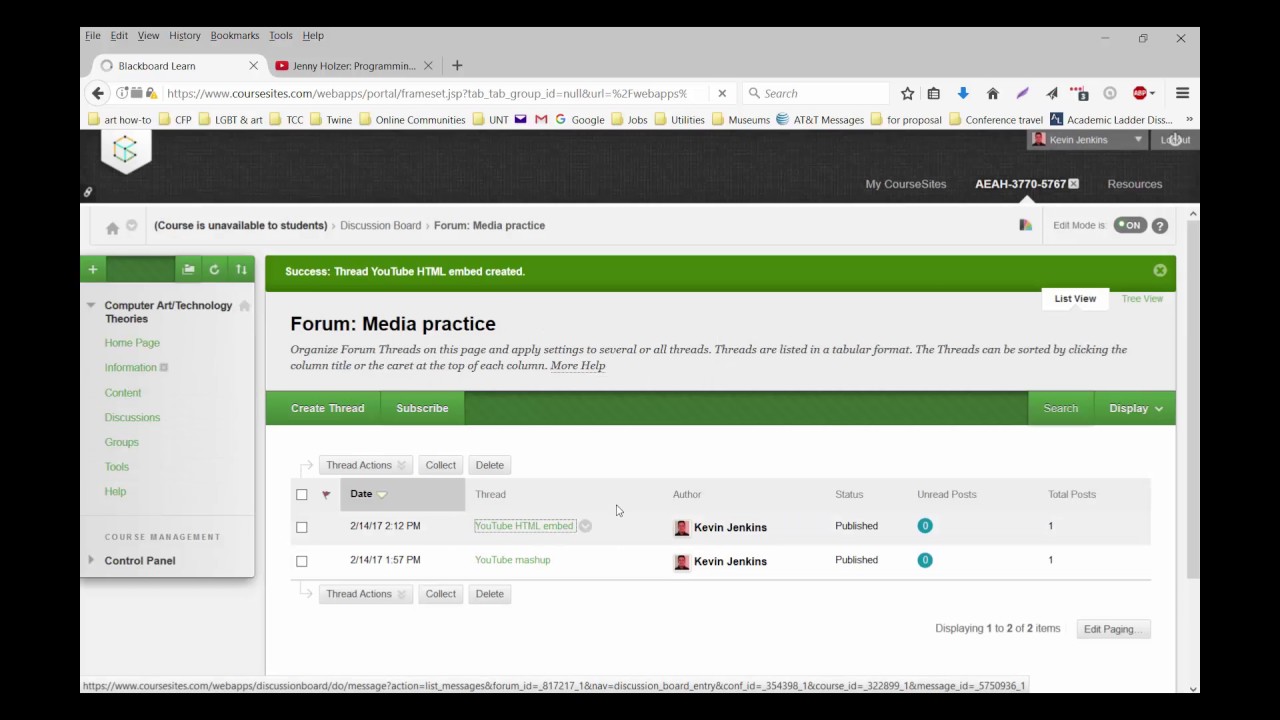The width and height of the screenshot is (1280, 720).
Task: Click the folder view icon in course menu
Action: click(x=188, y=269)
